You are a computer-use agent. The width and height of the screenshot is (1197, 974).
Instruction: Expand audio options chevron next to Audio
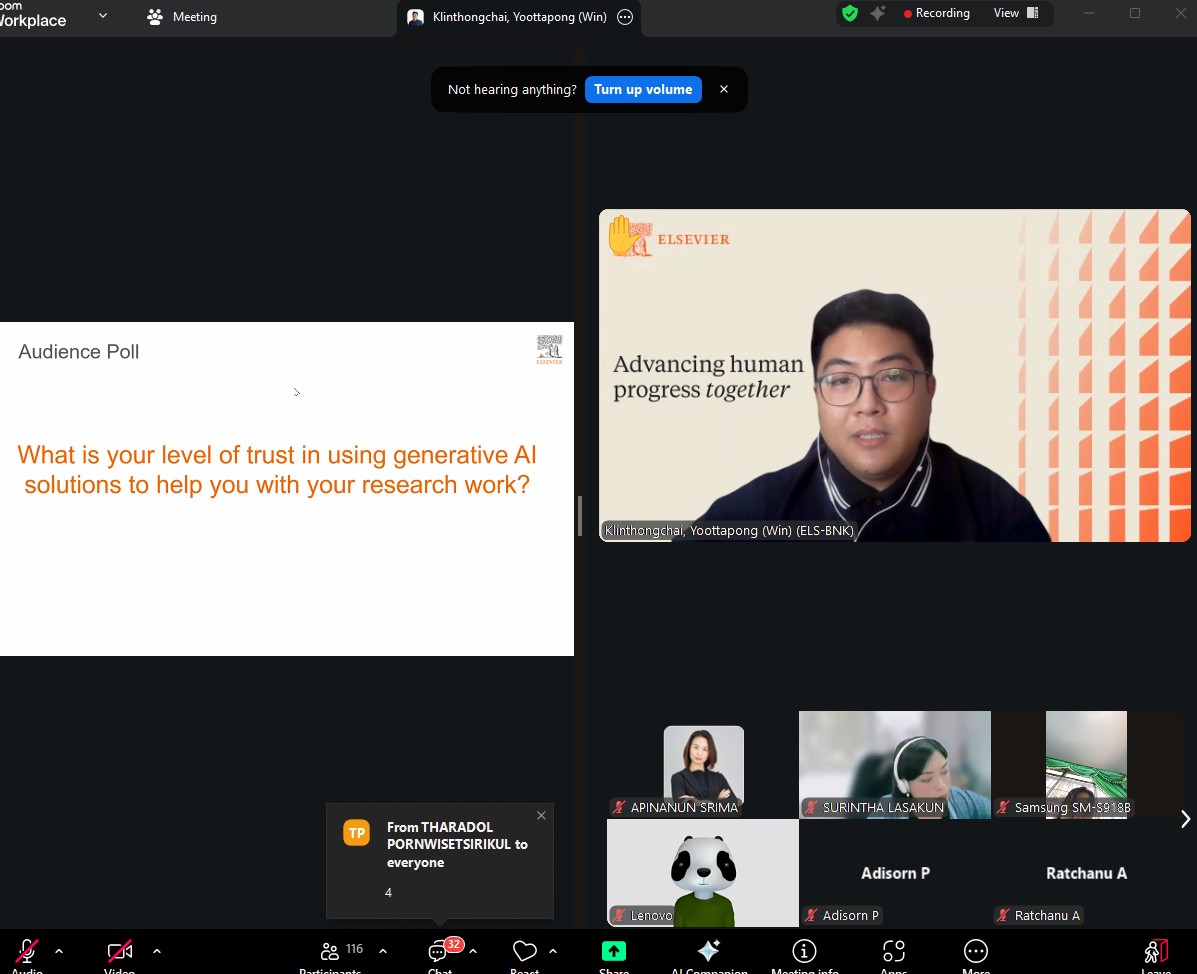pos(59,951)
